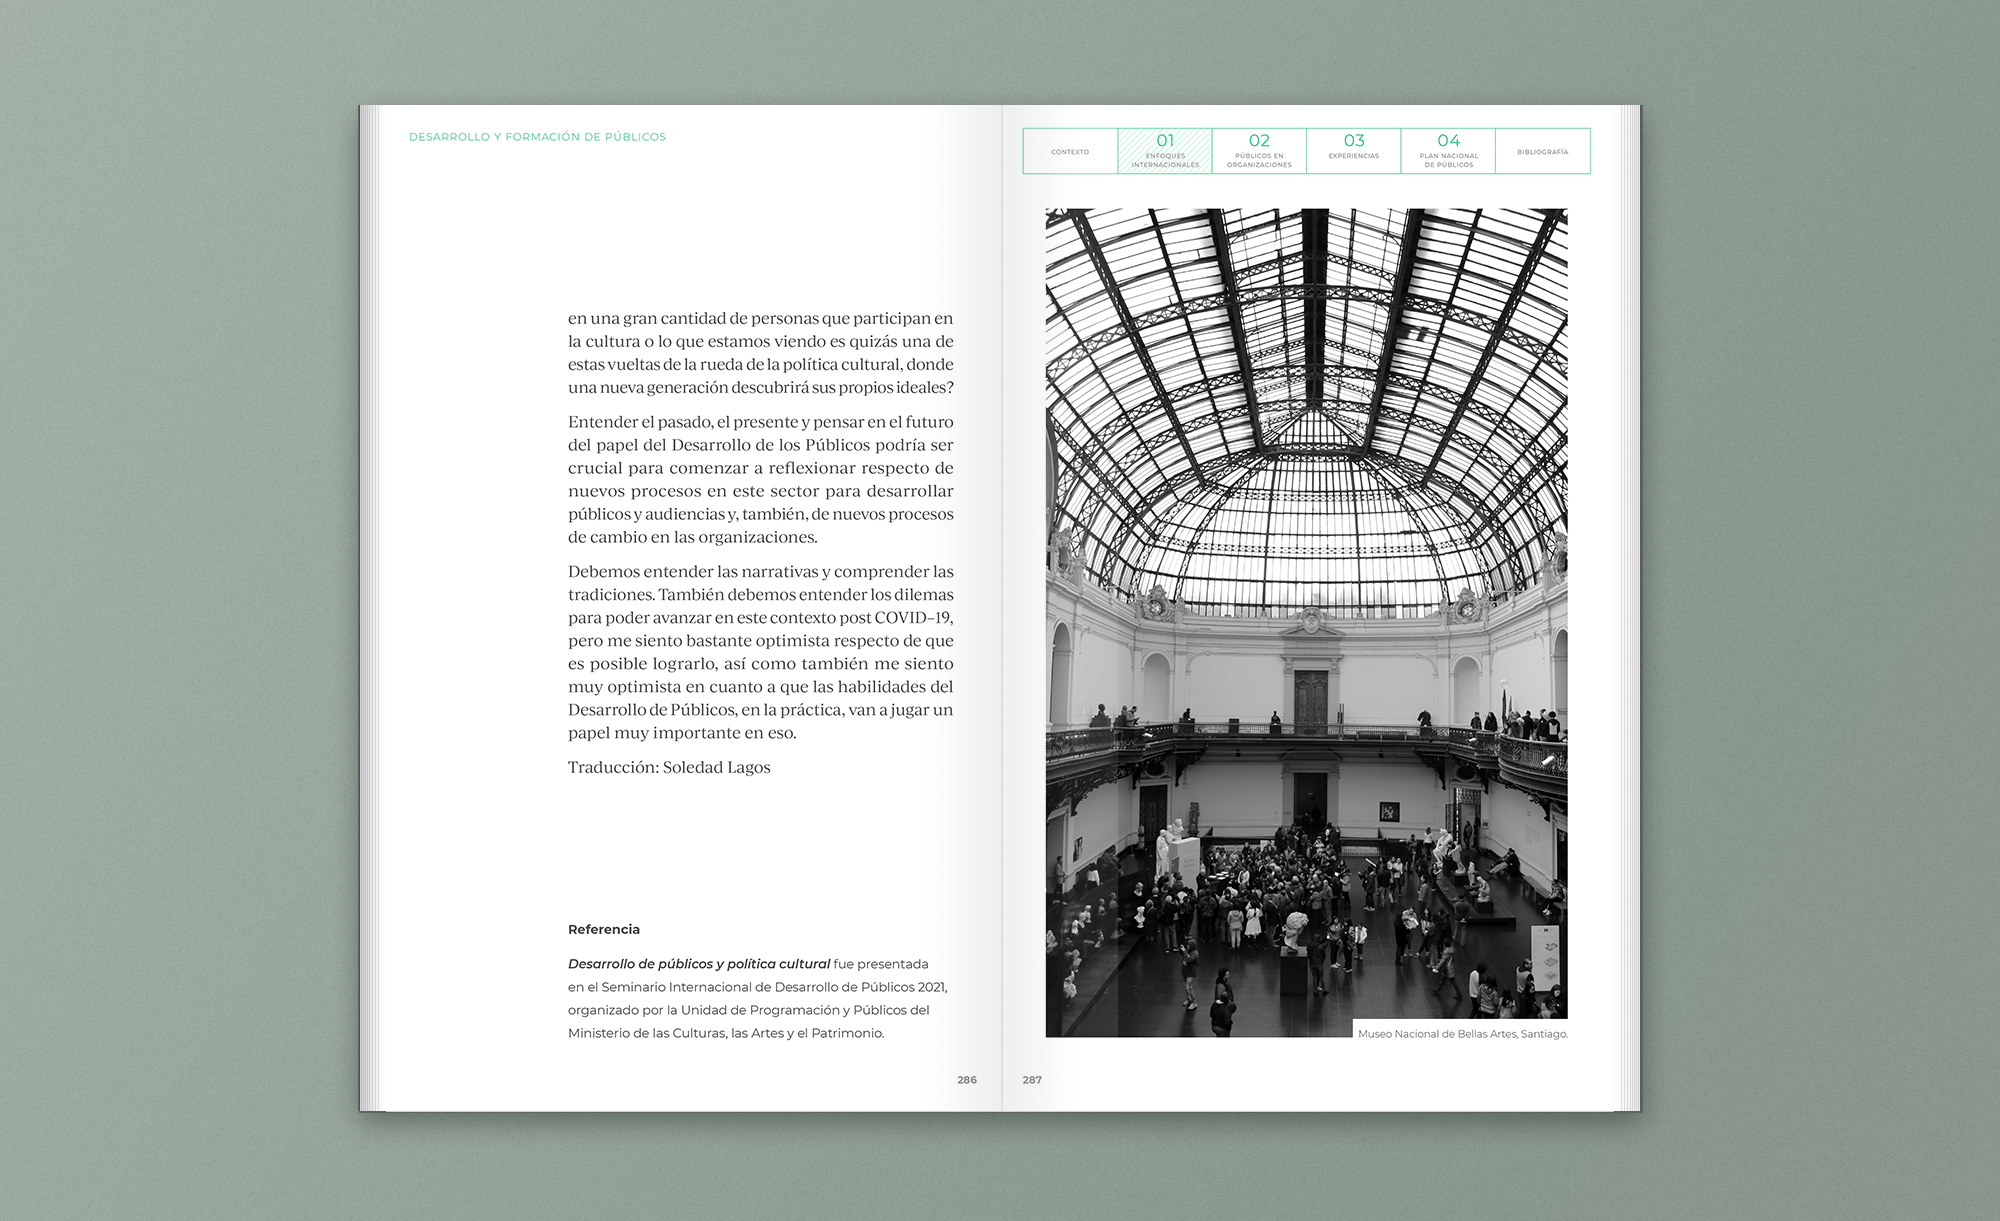The image size is (2000, 1221).
Task: Click the Referencia heading
Action: [x=603, y=929]
